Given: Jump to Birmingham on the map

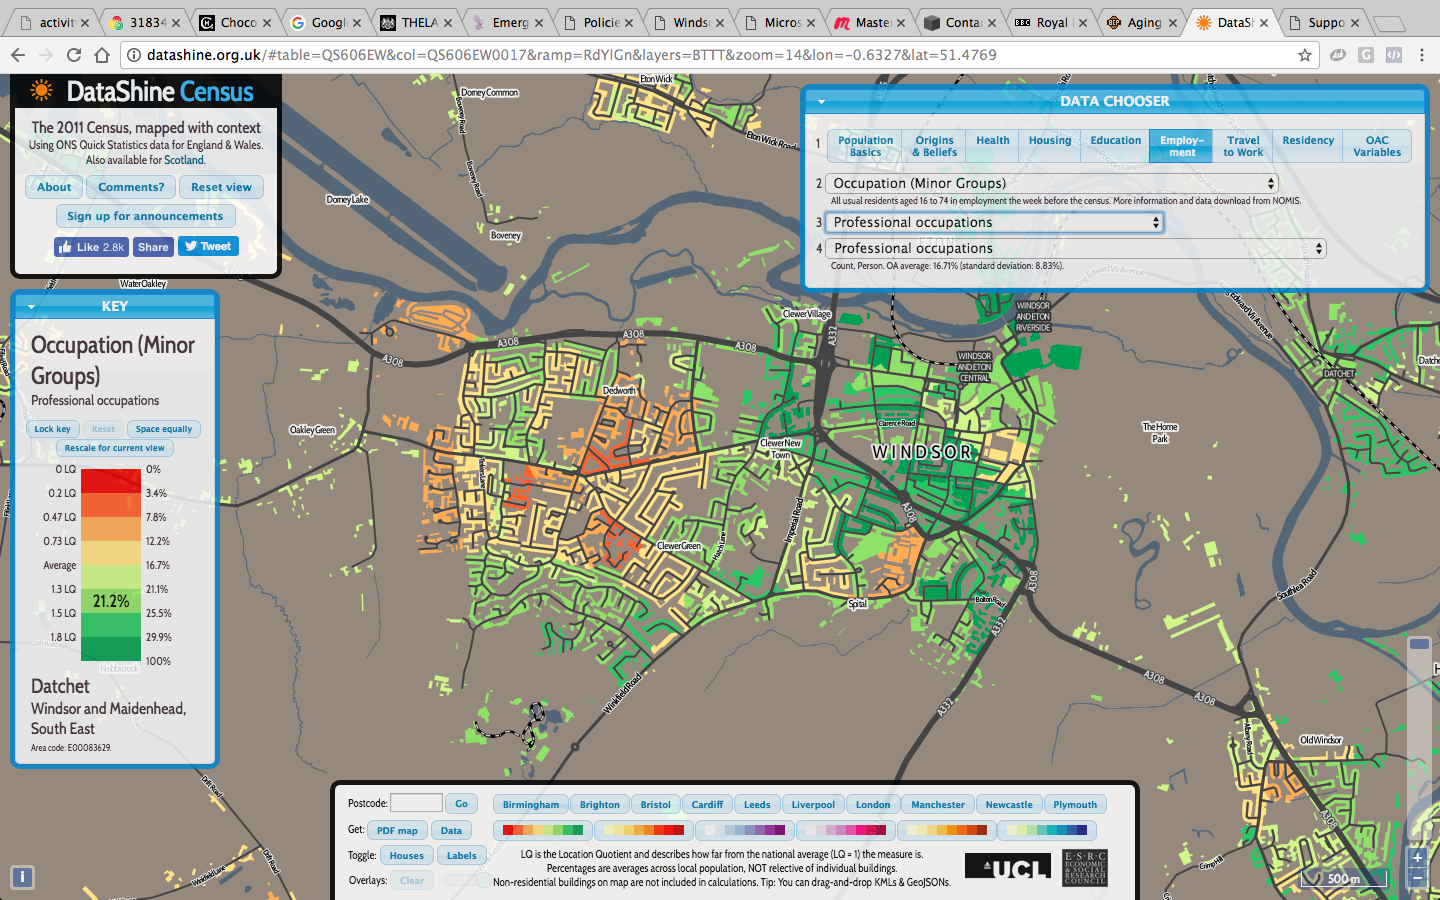Looking at the screenshot, I should click(x=531, y=804).
